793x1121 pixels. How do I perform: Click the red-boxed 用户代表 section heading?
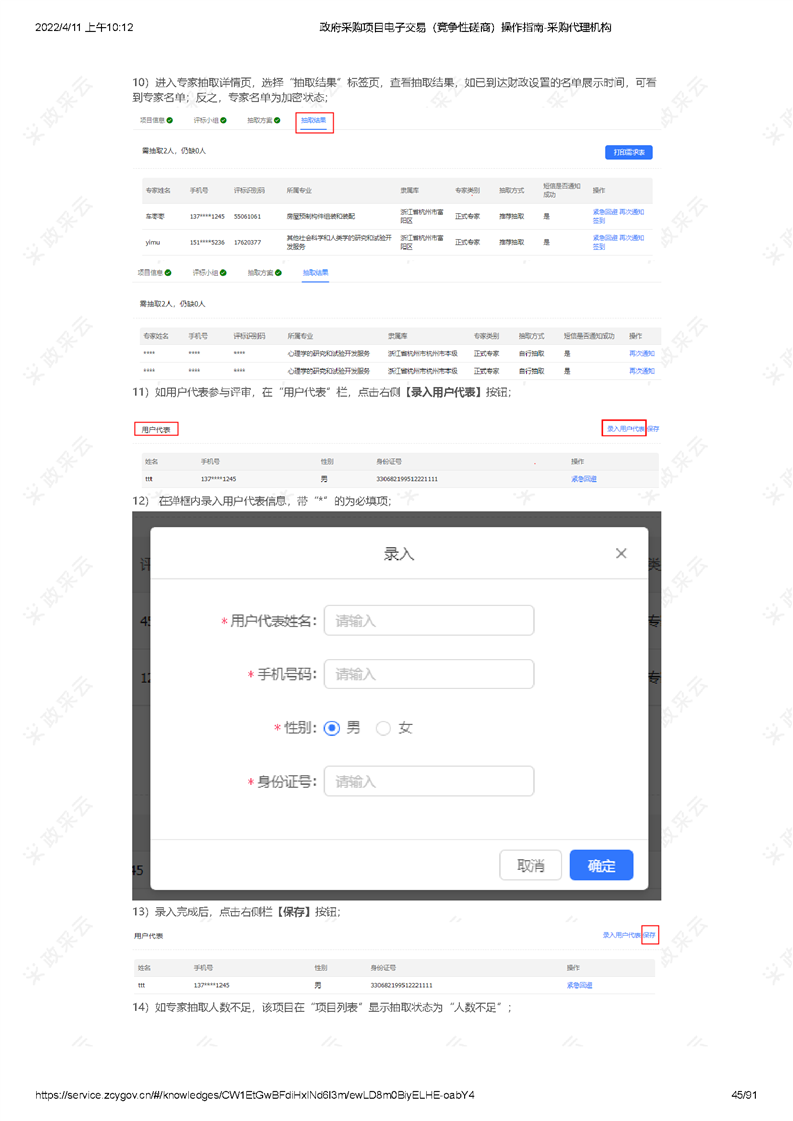point(155,429)
